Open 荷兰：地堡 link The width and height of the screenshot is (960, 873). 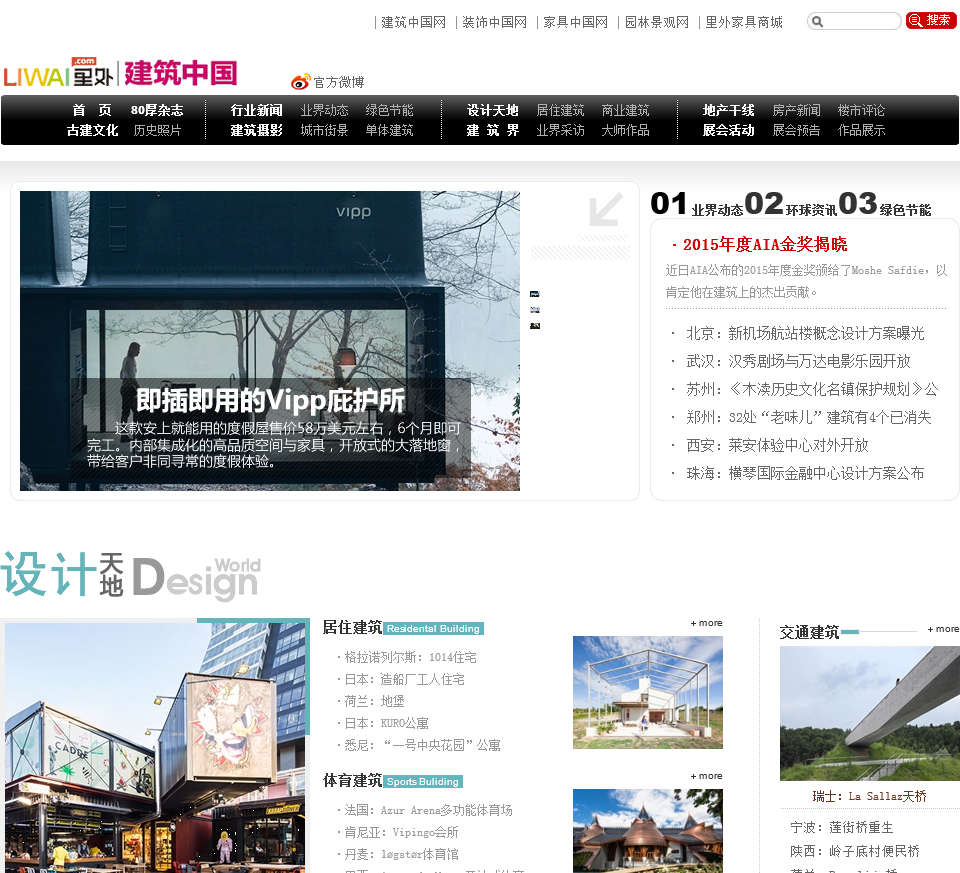pos(374,702)
